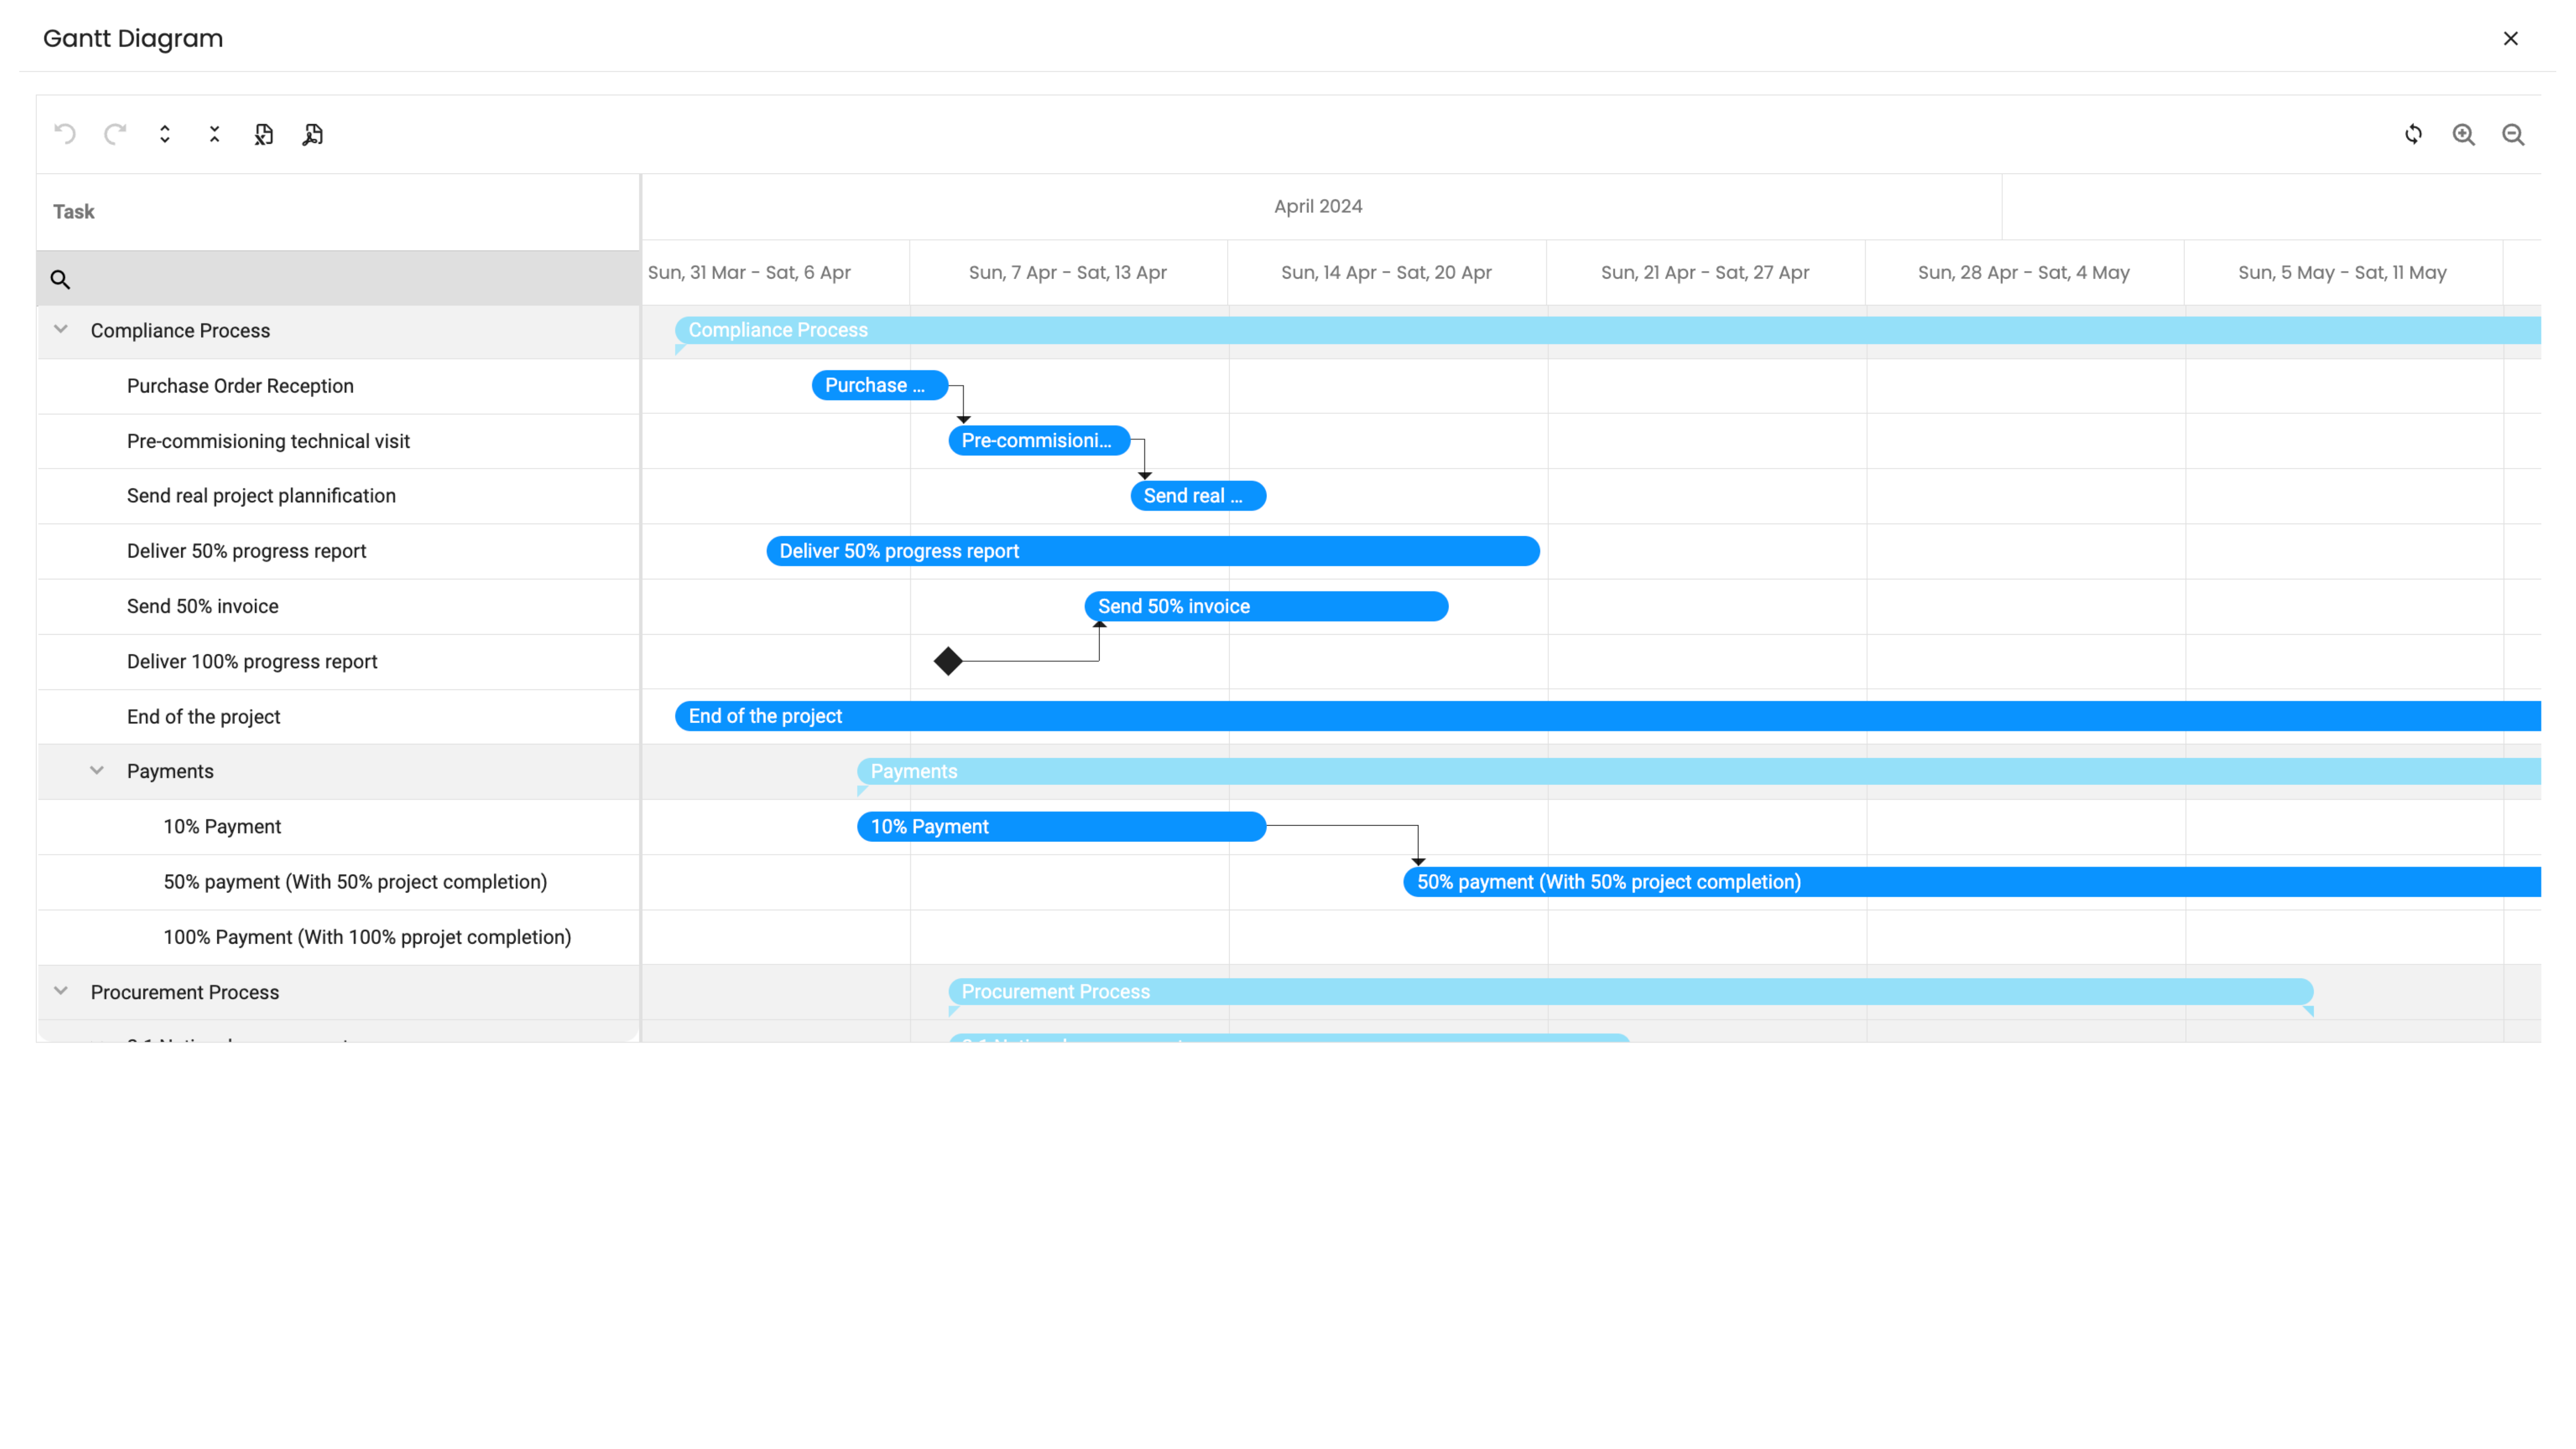Click the Send real ... task bar
The height and width of the screenshot is (1449, 2576).
[x=1198, y=496]
